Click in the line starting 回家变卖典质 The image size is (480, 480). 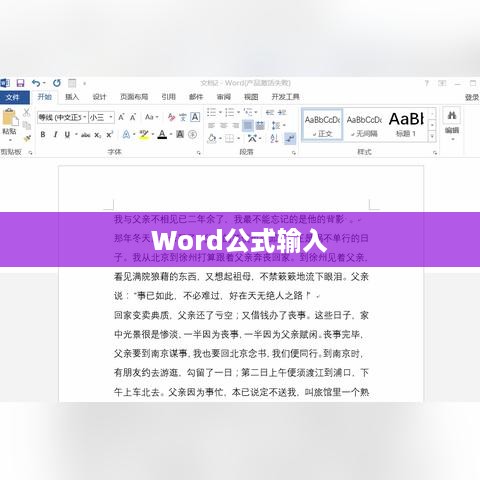tap(241, 315)
